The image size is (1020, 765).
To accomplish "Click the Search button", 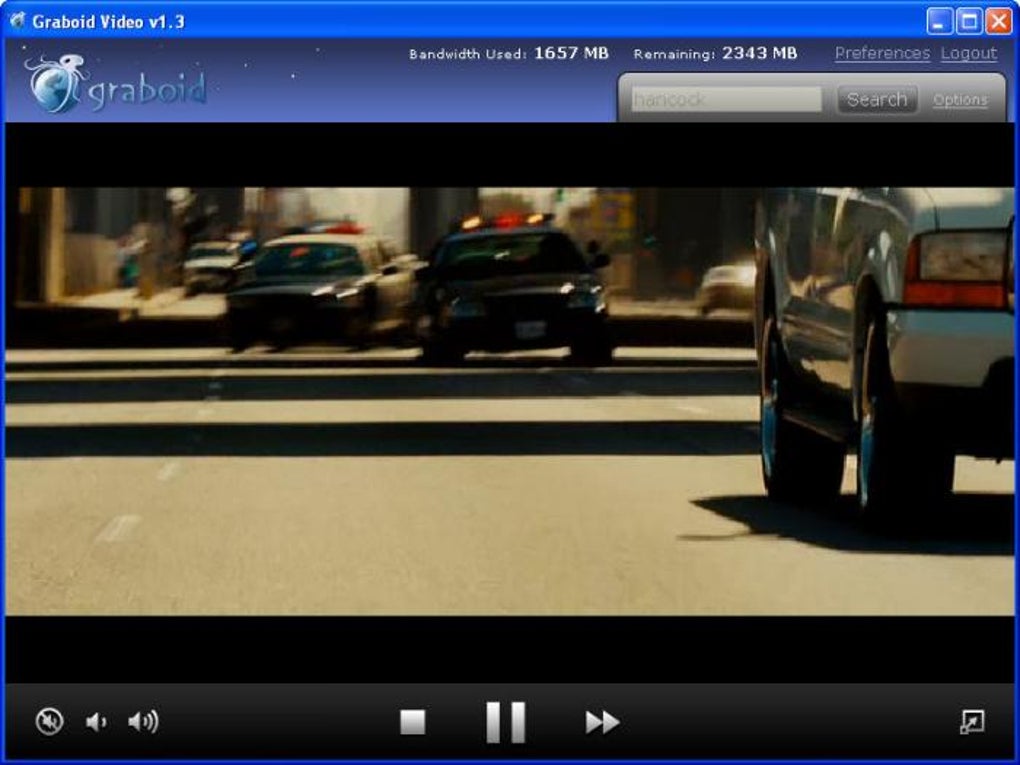I will (877, 100).
